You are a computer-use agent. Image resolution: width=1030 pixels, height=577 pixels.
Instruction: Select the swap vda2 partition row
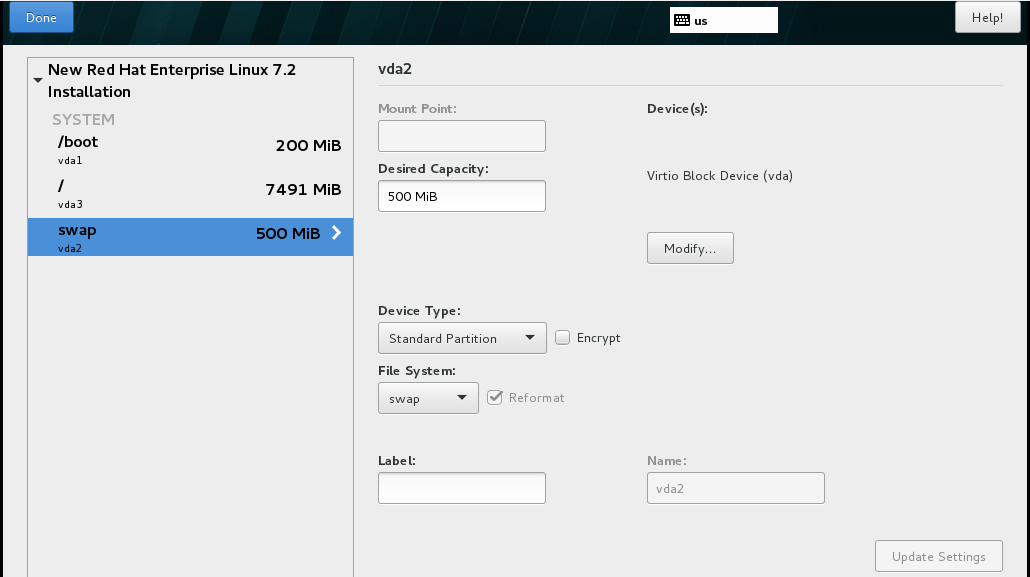(190, 237)
